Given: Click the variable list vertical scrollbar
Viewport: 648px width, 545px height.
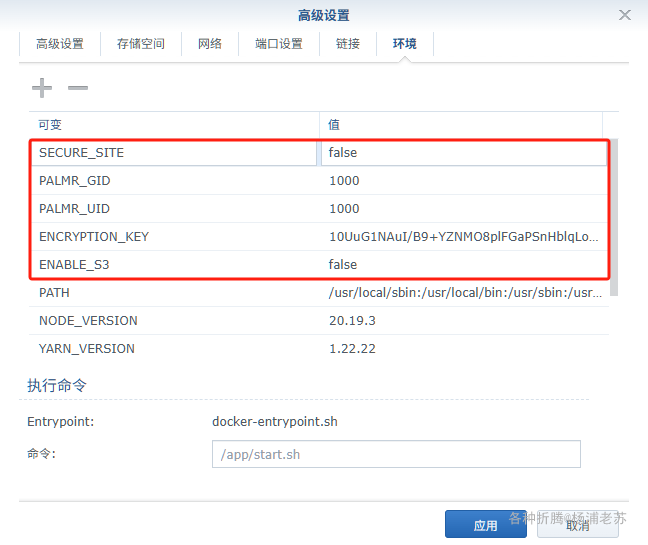Looking at the screenshot, I should click(x=614, y=217).
